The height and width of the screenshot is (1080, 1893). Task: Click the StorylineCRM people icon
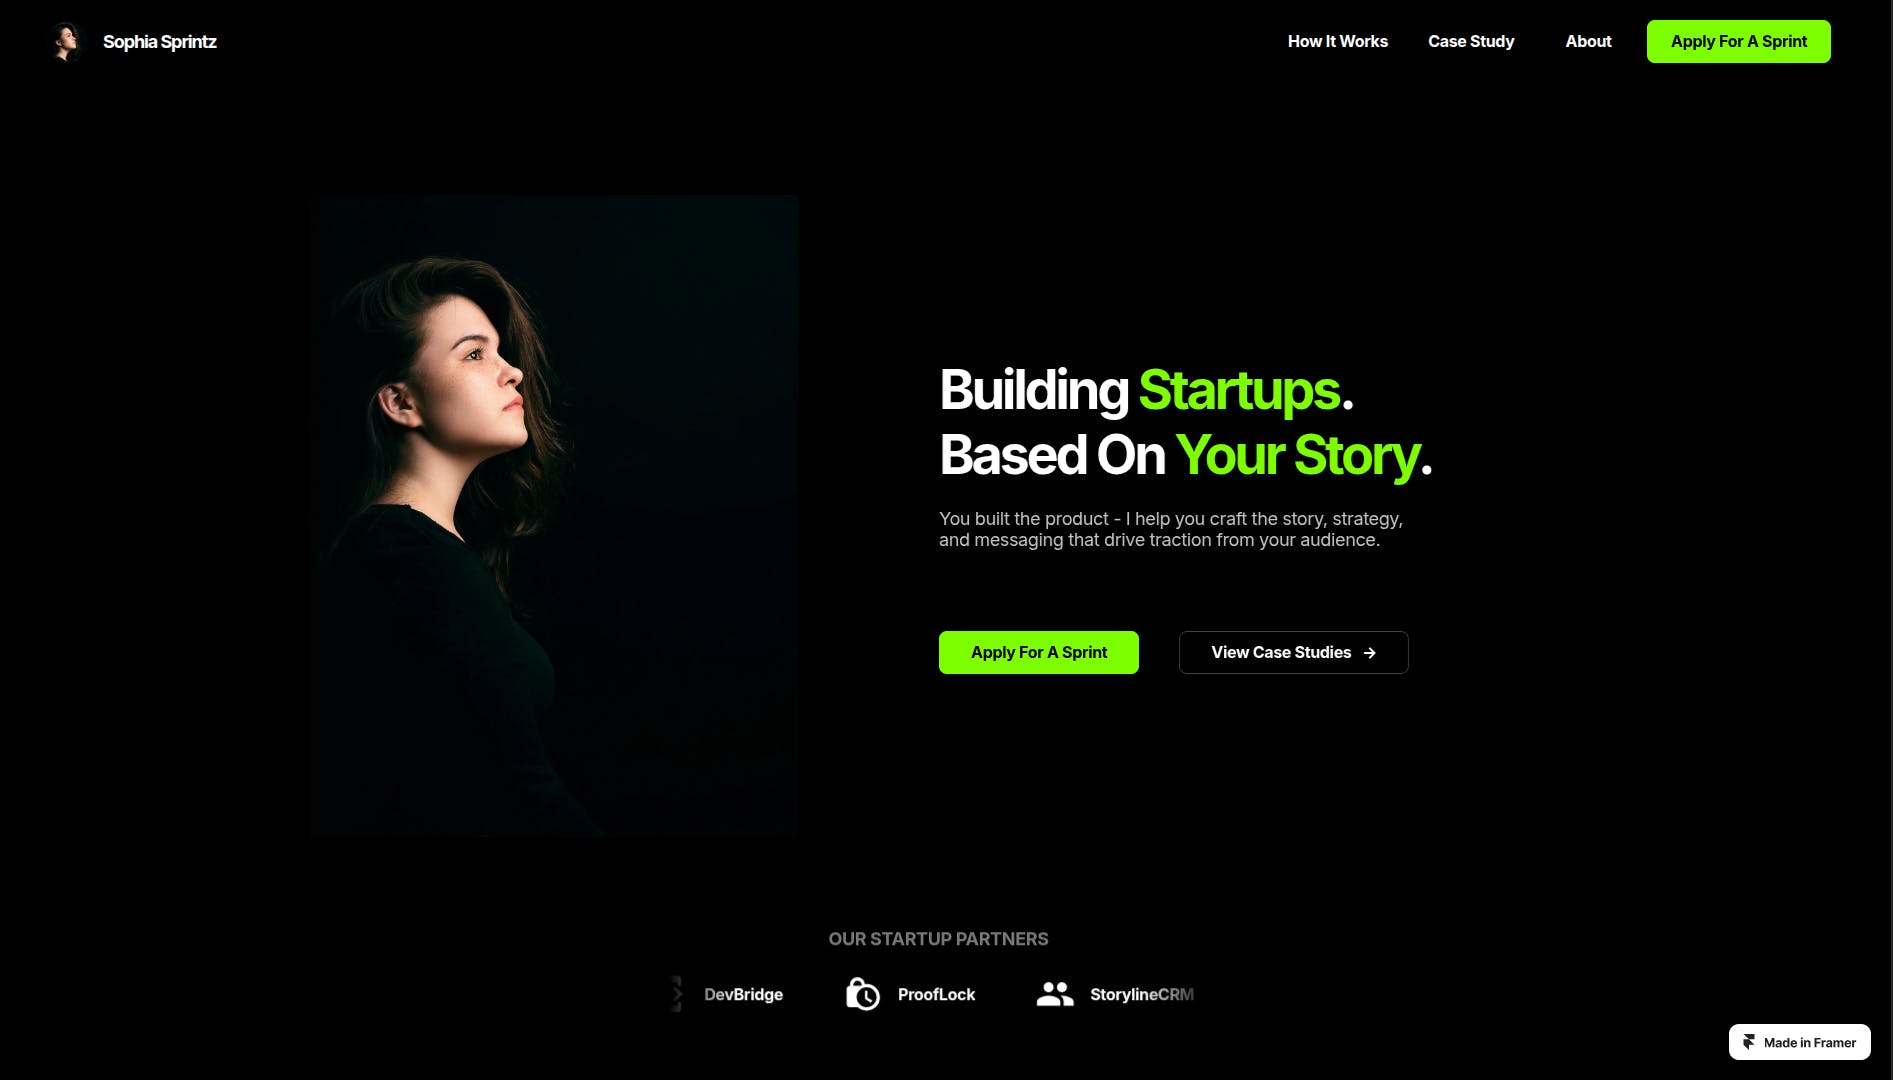pyautogui.click(x=1055, y=994)
